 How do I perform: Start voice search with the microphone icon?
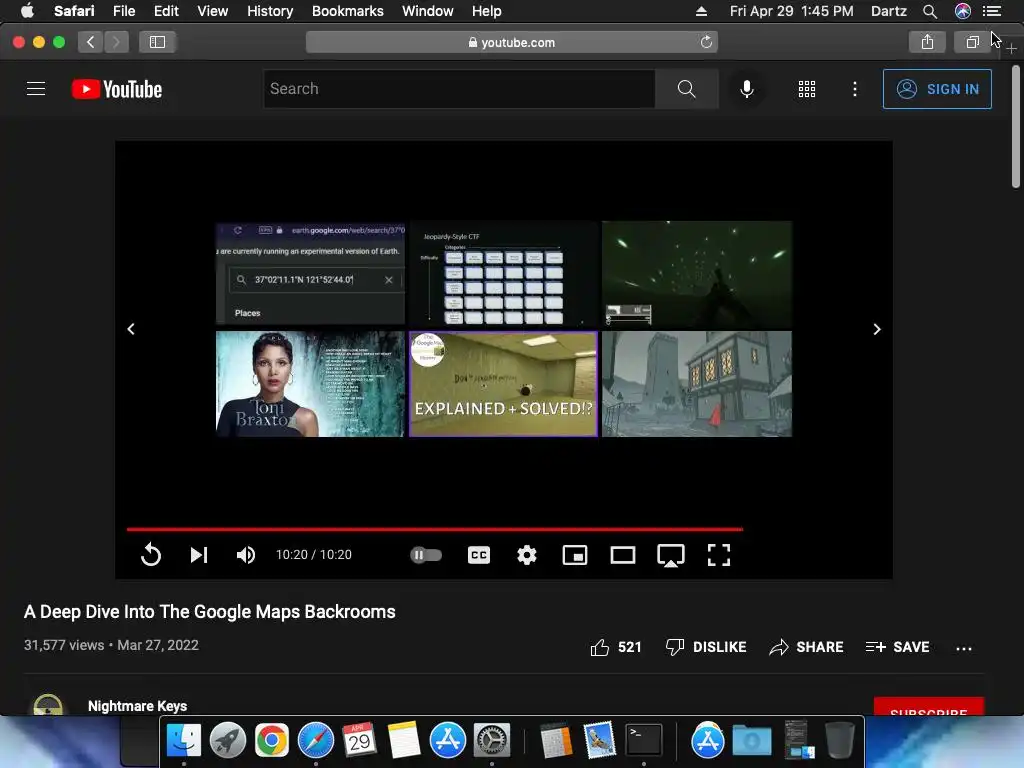point(746,89)
